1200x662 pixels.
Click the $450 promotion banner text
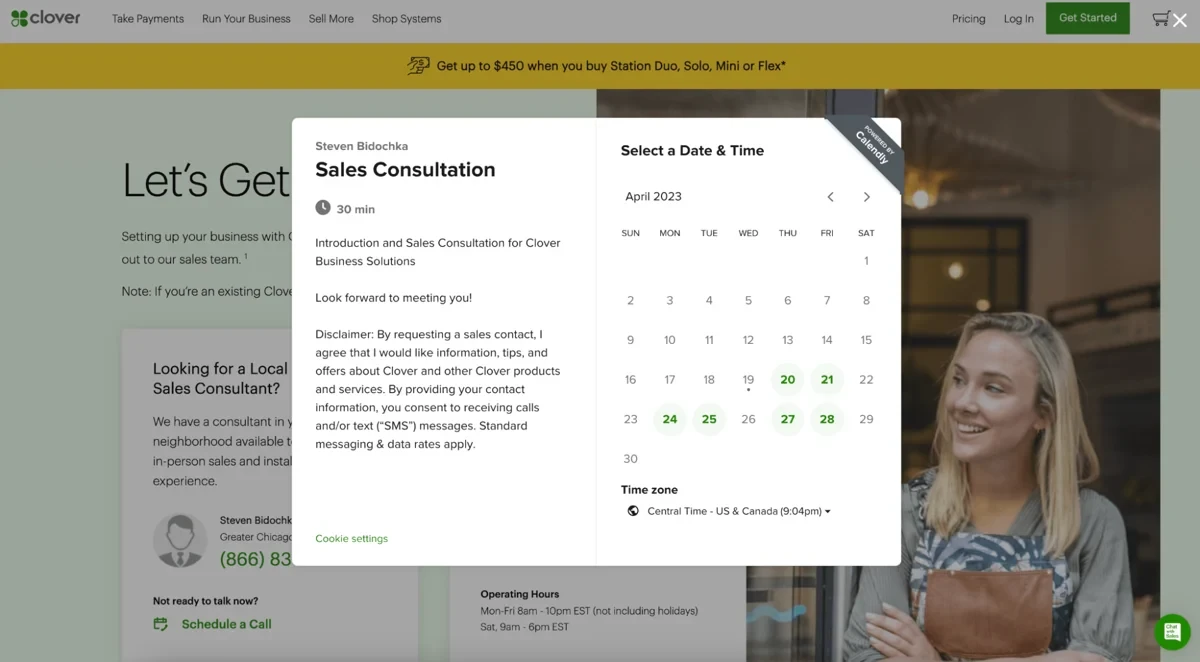coord(611,66)
